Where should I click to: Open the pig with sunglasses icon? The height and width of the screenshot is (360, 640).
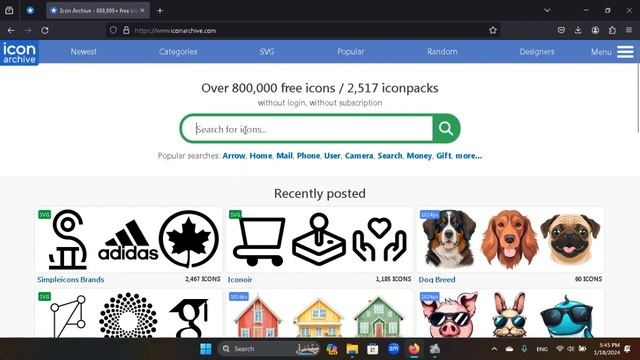pyautogui.click(x=449, y=314)
